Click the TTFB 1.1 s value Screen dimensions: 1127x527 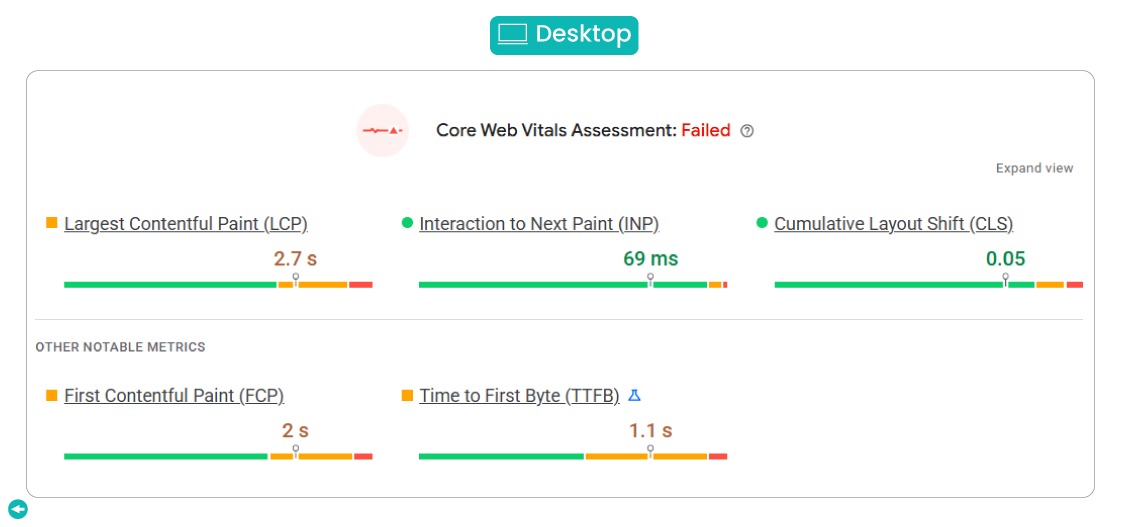click(650, 431)
